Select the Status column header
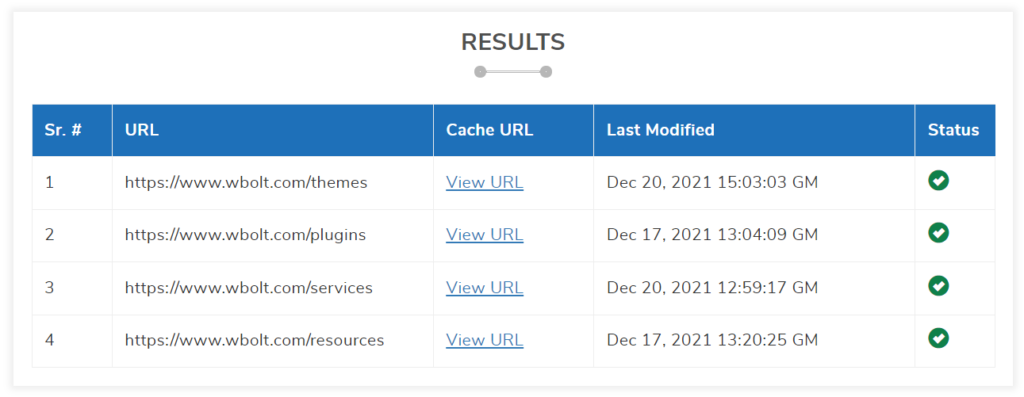Screen dimensions: 1024x397 [x=955, y=130]
